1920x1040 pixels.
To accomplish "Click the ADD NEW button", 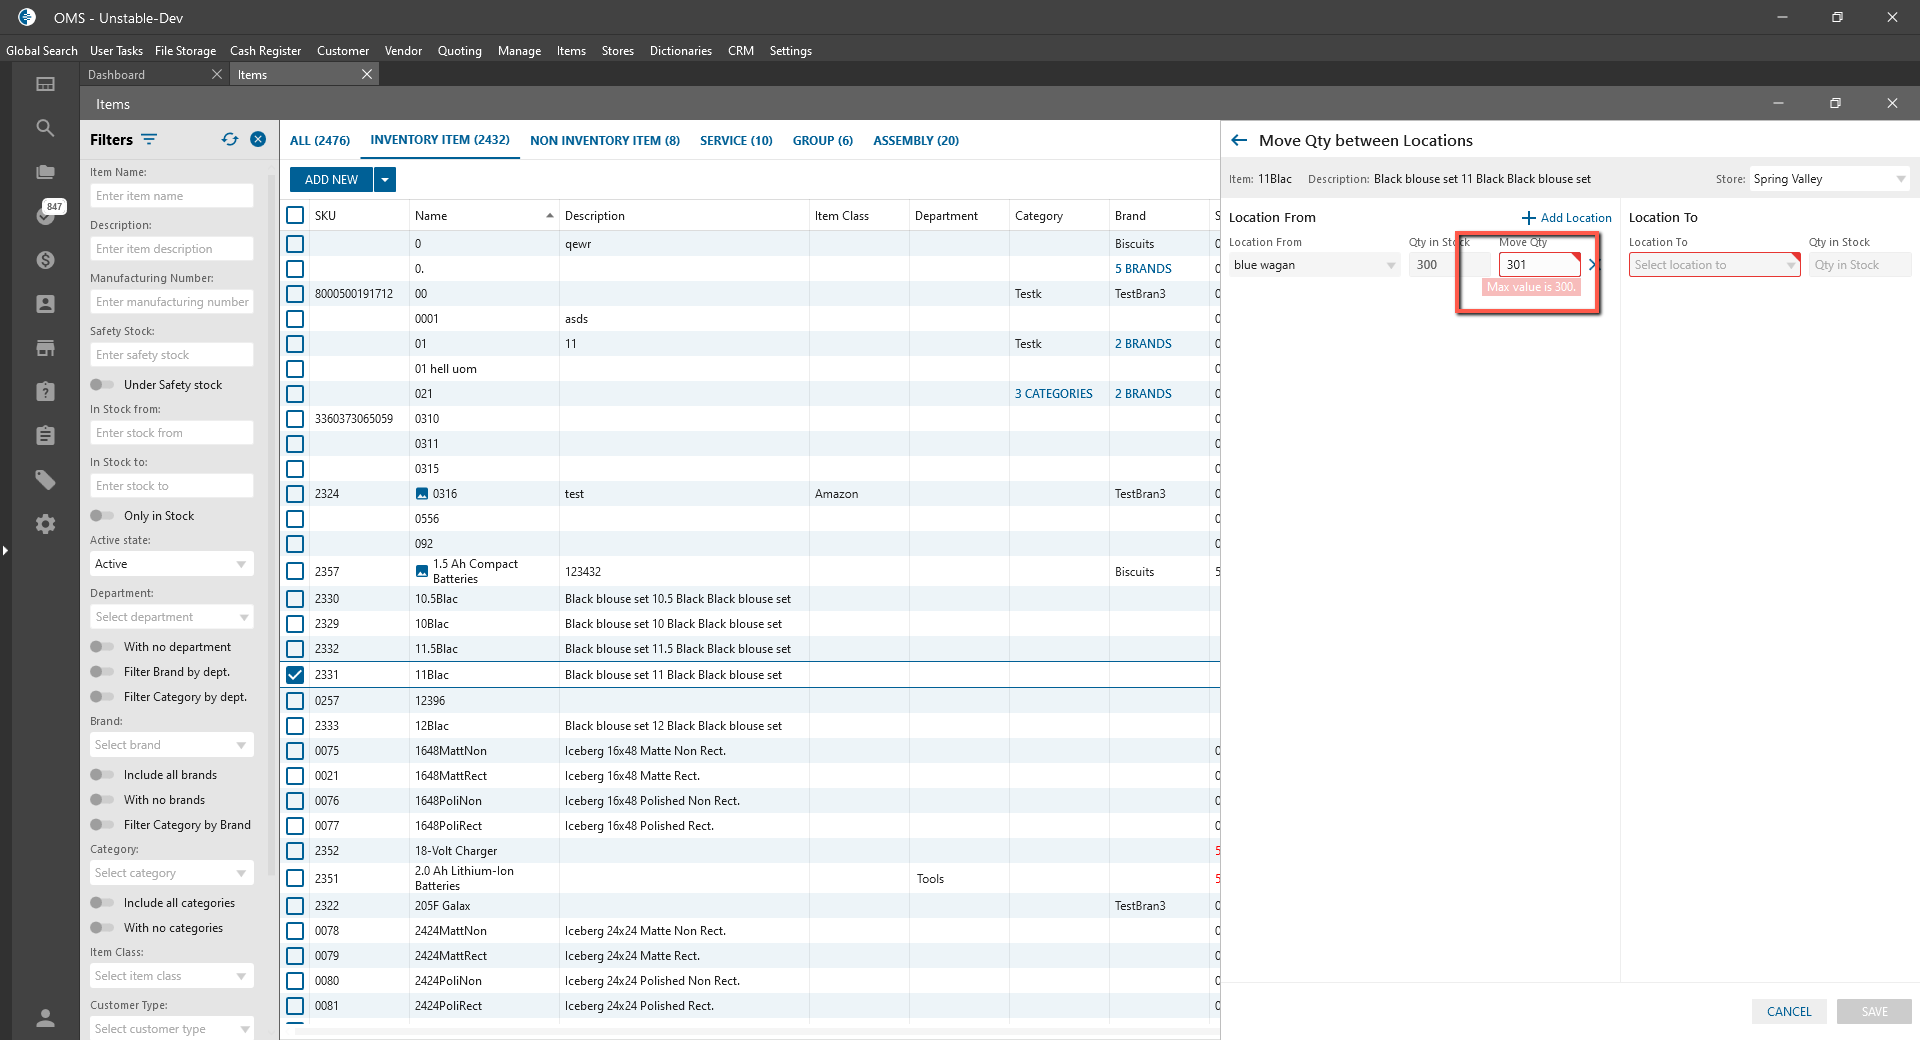I will point(331,180).
